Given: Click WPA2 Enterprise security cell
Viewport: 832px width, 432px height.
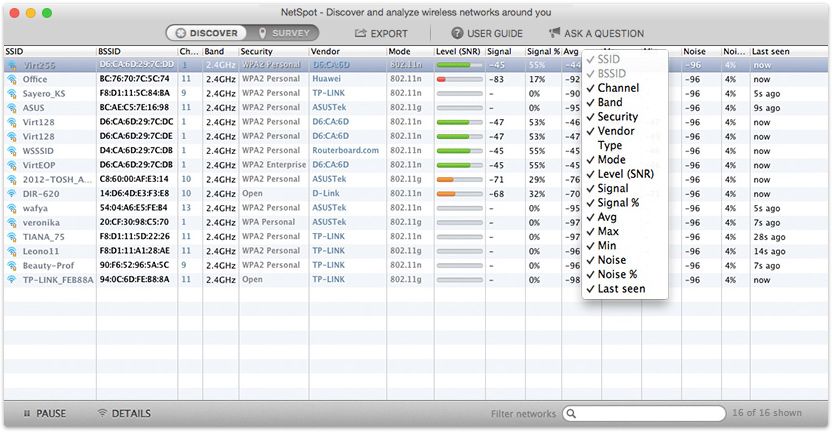Looking at the screenshot, I should point(274,165).
